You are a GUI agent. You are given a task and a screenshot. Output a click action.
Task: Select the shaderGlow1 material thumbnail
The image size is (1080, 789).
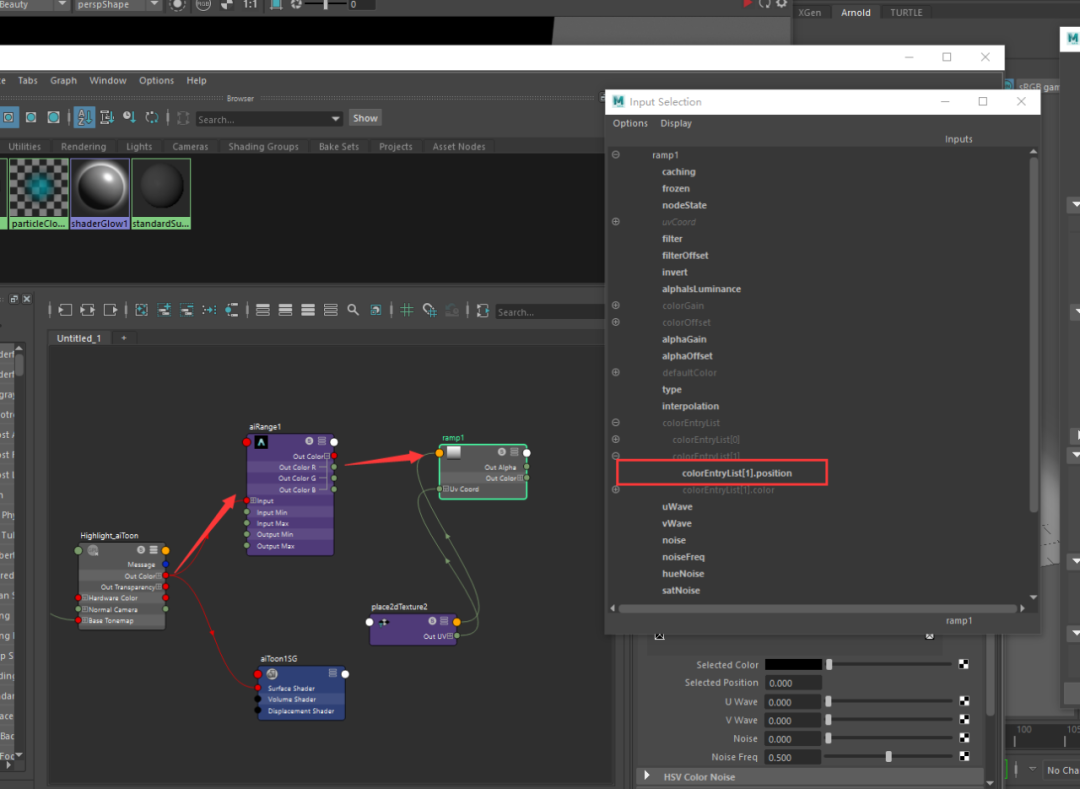tap(100, 193)
